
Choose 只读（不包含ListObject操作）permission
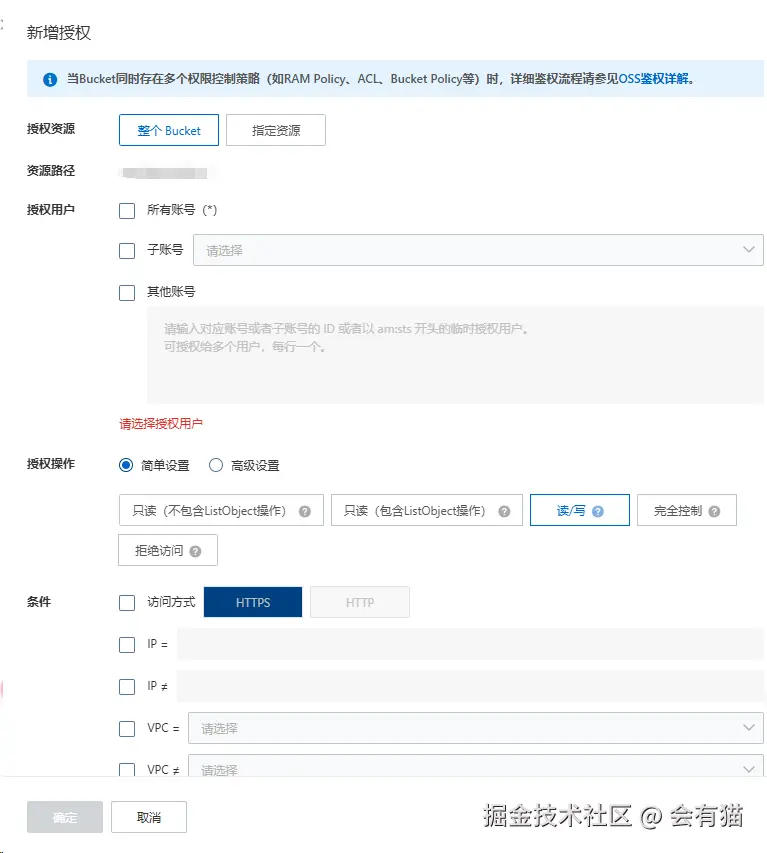[221, 510]
